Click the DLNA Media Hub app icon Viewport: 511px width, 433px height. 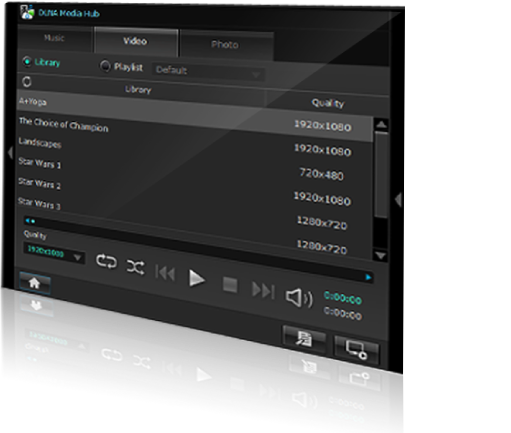(27, 12)
